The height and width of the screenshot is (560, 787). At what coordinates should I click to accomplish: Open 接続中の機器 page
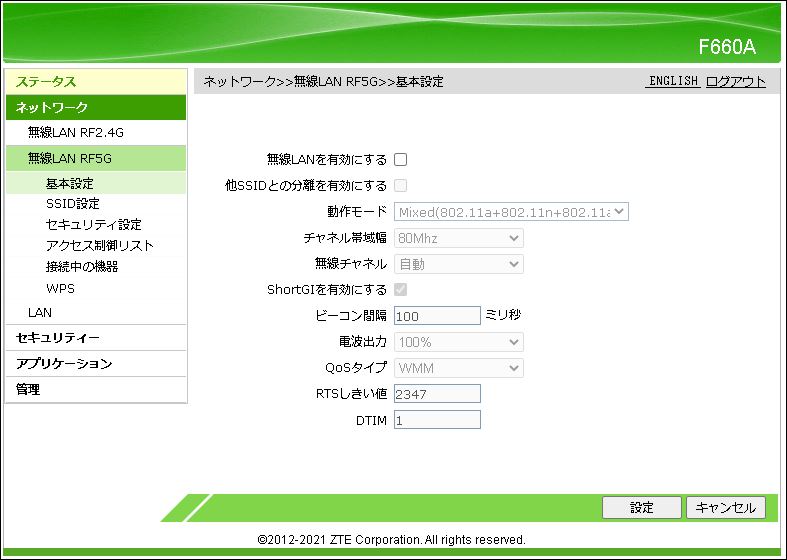point(82,266)
